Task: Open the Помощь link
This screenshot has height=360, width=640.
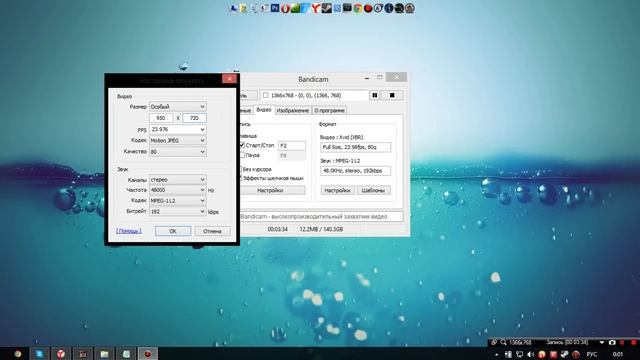Action: 129,231
